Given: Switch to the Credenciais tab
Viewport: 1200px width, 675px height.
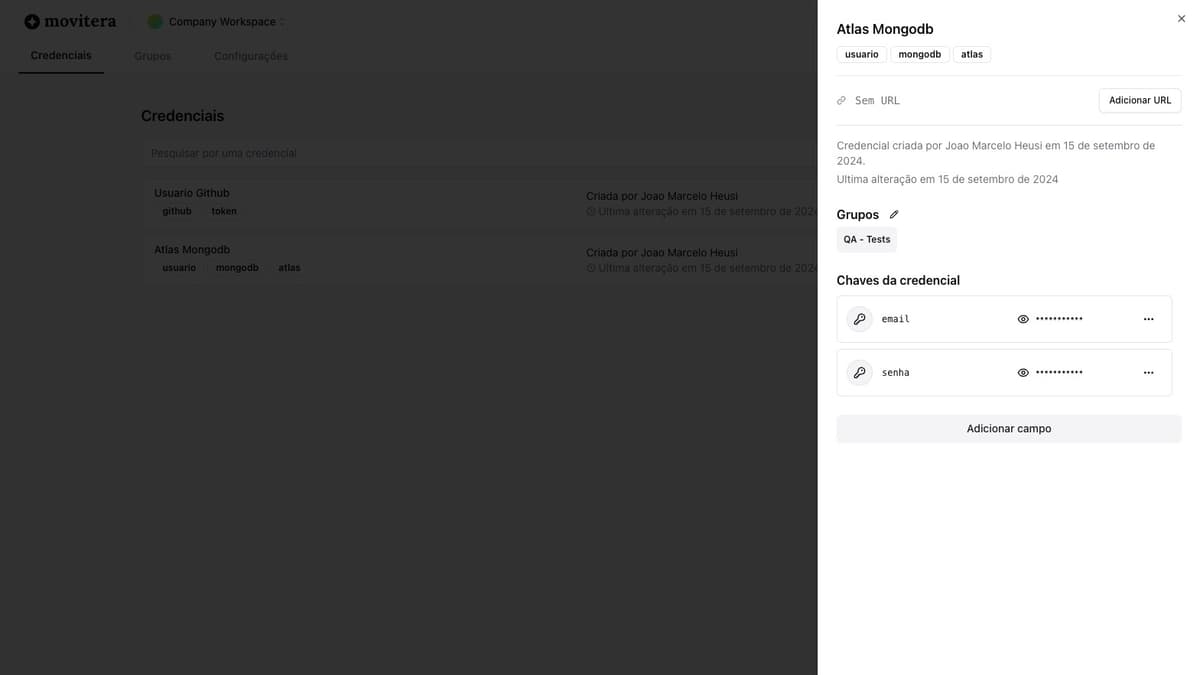Looking at the screenshot, I should [61, 55].
